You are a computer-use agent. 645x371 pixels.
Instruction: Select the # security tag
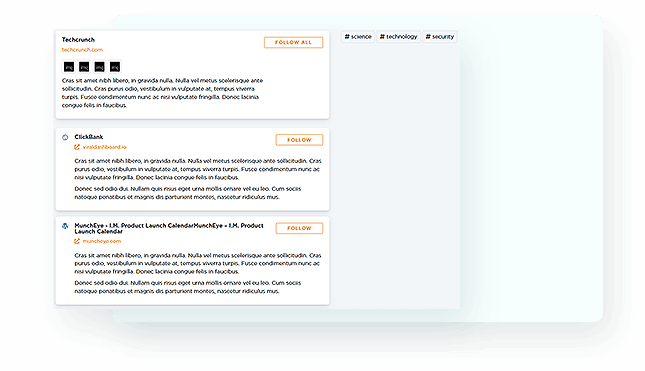pos(440,37)
